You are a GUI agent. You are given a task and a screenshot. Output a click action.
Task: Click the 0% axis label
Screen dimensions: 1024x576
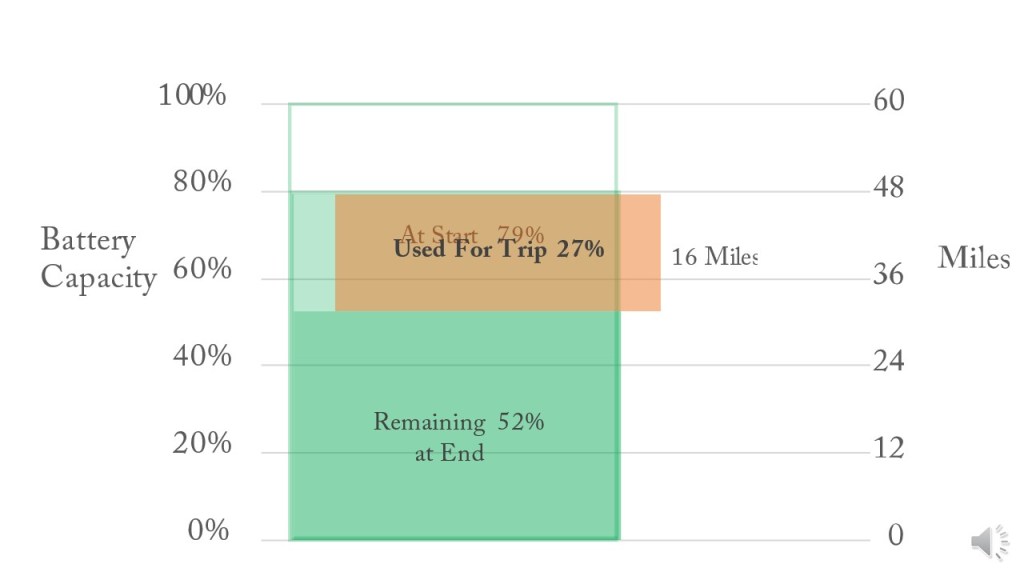click(x=208, y=530)
